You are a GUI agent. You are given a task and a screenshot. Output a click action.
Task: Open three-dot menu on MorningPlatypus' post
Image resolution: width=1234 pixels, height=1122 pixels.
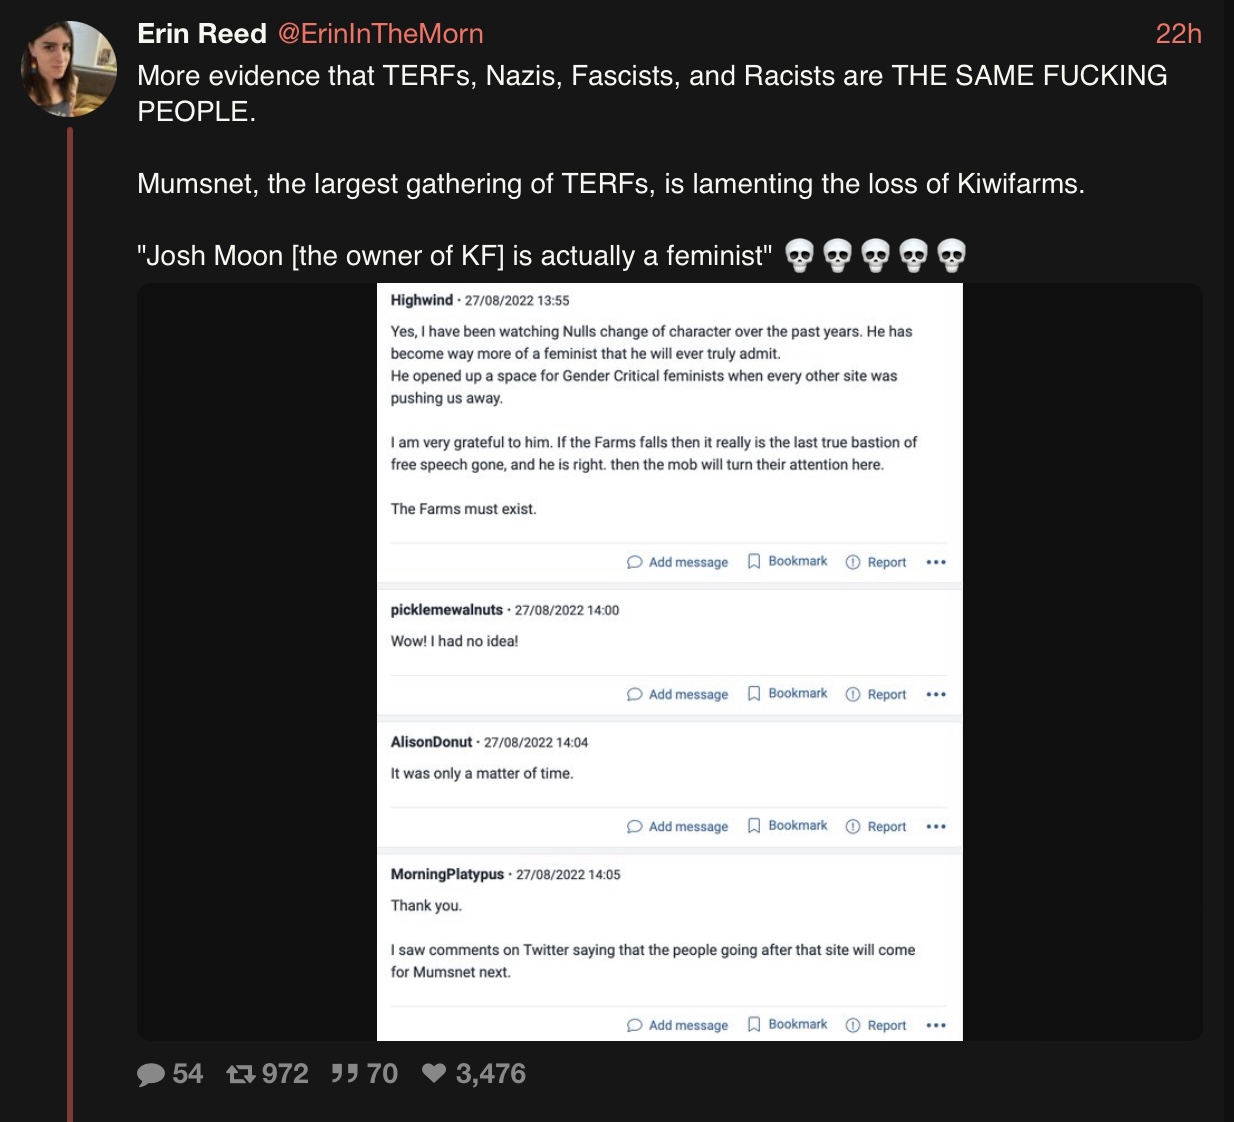click(x=936, y=1025)
